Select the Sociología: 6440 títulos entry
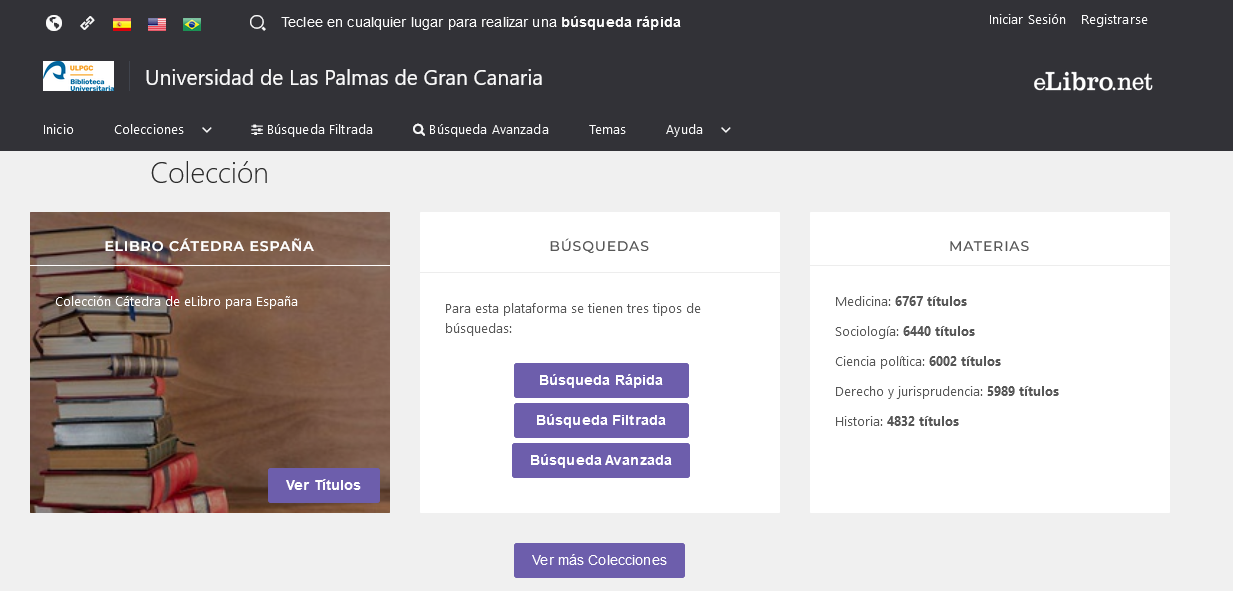Screen dimensions: 1233x591 pos(905,331)
